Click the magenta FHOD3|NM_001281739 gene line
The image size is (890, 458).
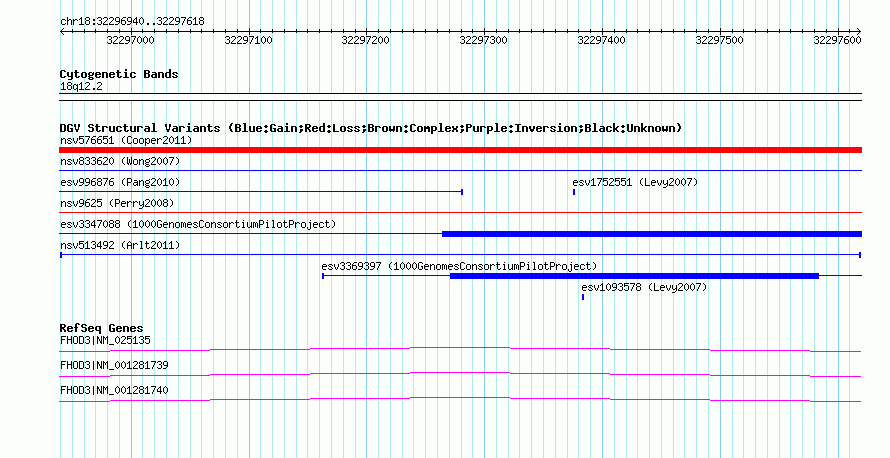pos(460,375)
